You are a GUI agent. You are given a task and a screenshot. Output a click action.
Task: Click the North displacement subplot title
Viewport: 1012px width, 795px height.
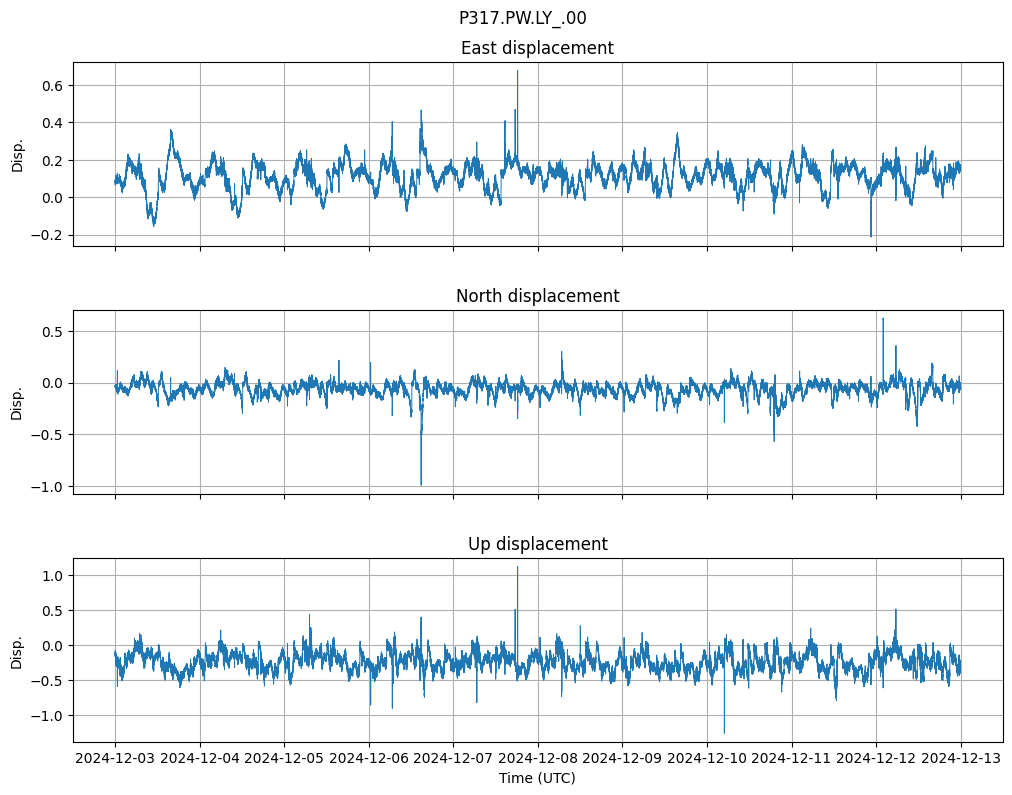point(537,296)
